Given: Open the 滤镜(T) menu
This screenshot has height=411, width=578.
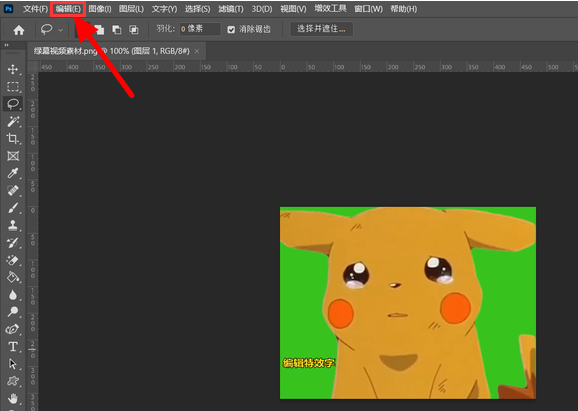Looking at the screenshot, I should (231, 9).
